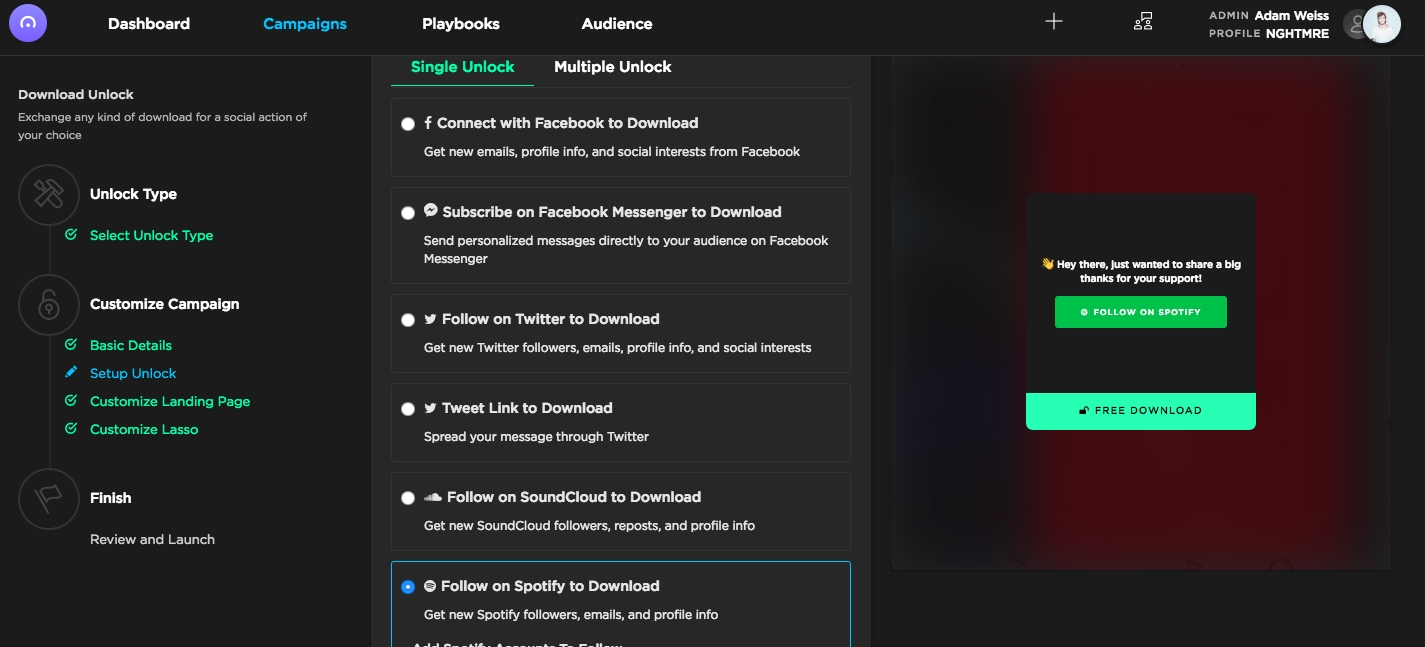Click the plus icon in top bar

coord(1054,21)
